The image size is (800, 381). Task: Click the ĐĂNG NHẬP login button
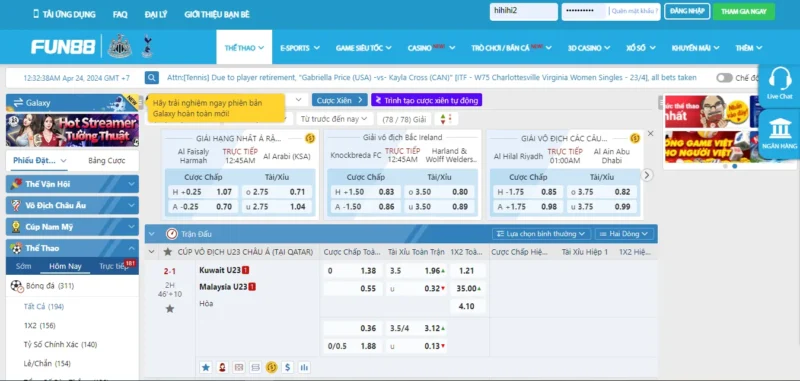[x=687, y=11]
